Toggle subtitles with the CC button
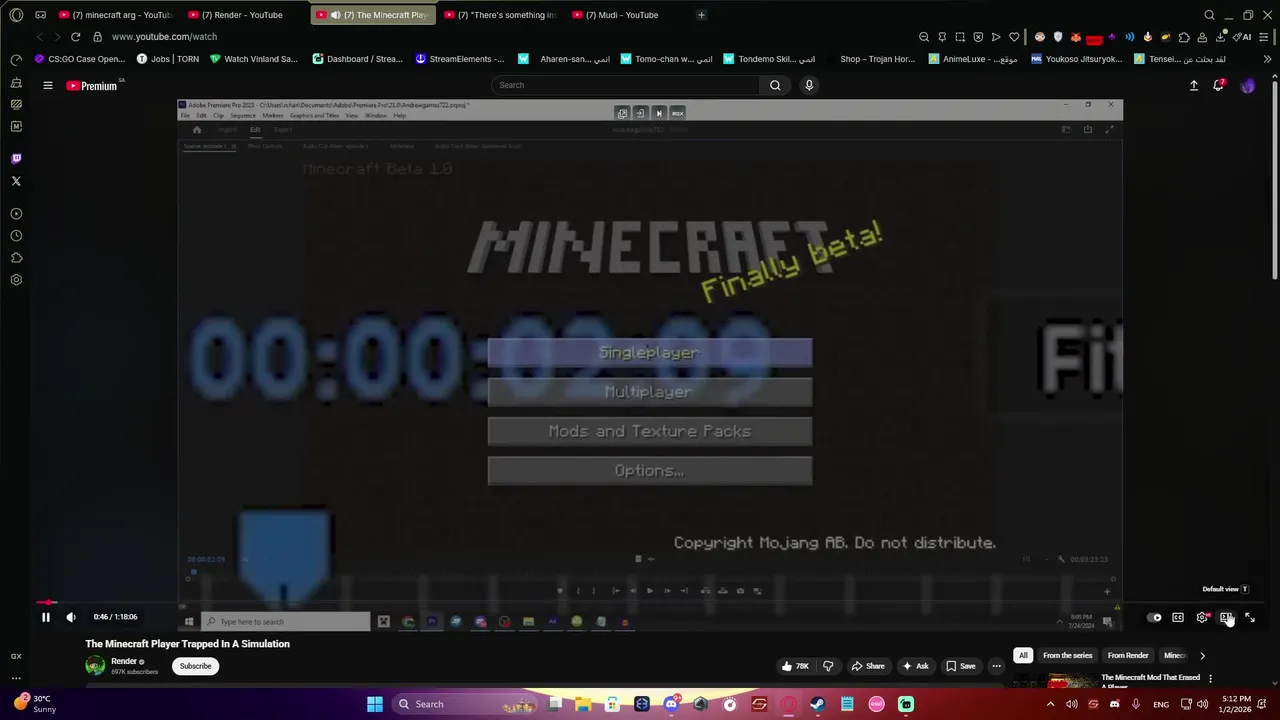The image size is (1280, 720). tap(1178, 617)
